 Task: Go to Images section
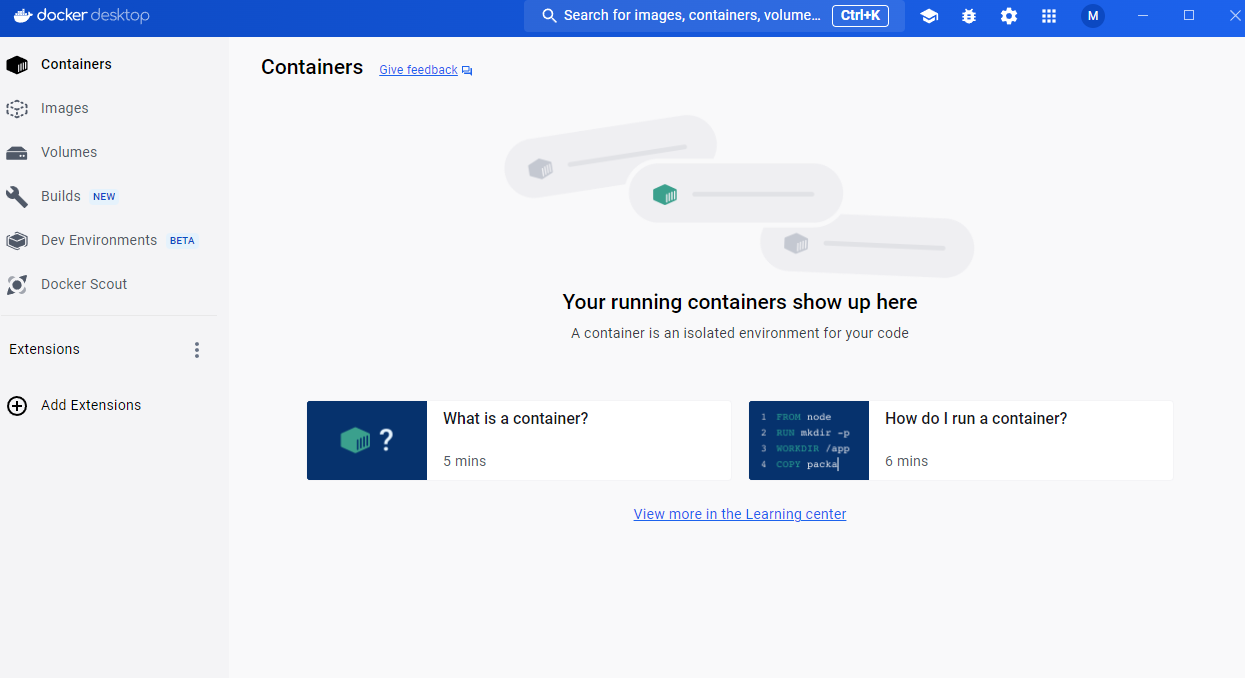pyautogui.click(x=108, y=109)
